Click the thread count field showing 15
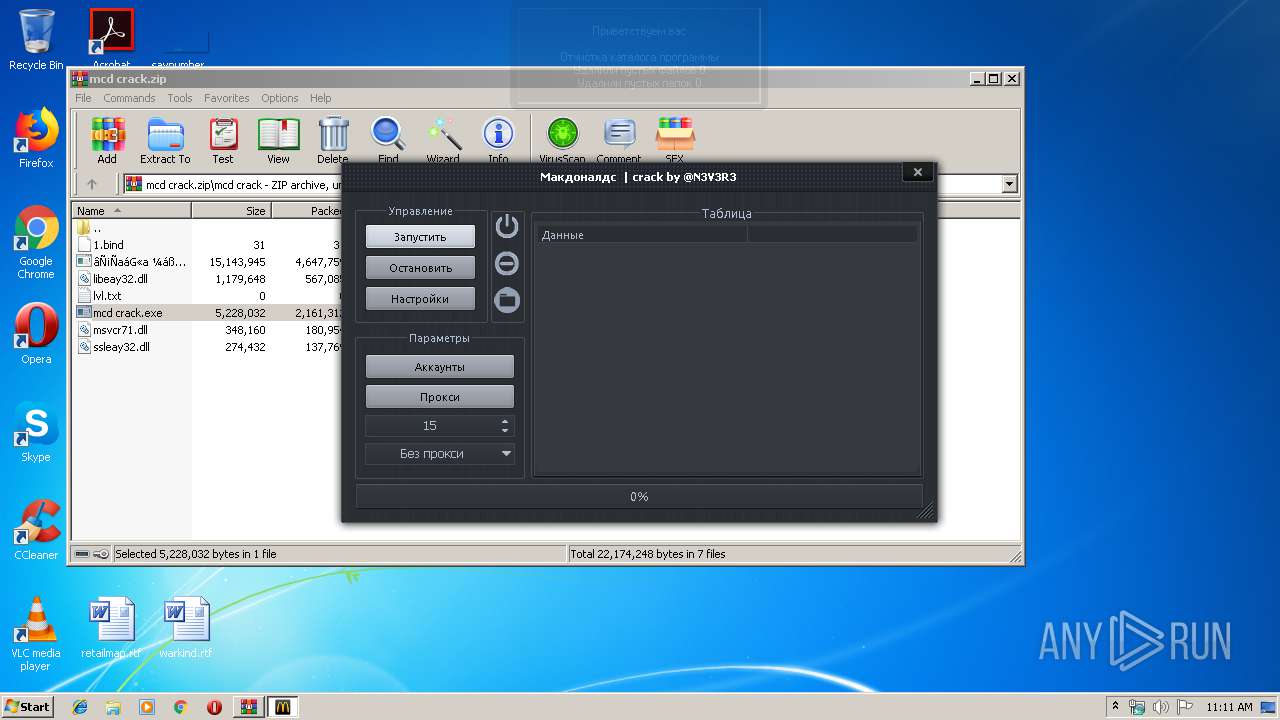The height and width of the screenshot is (720, 1280). 431,426
